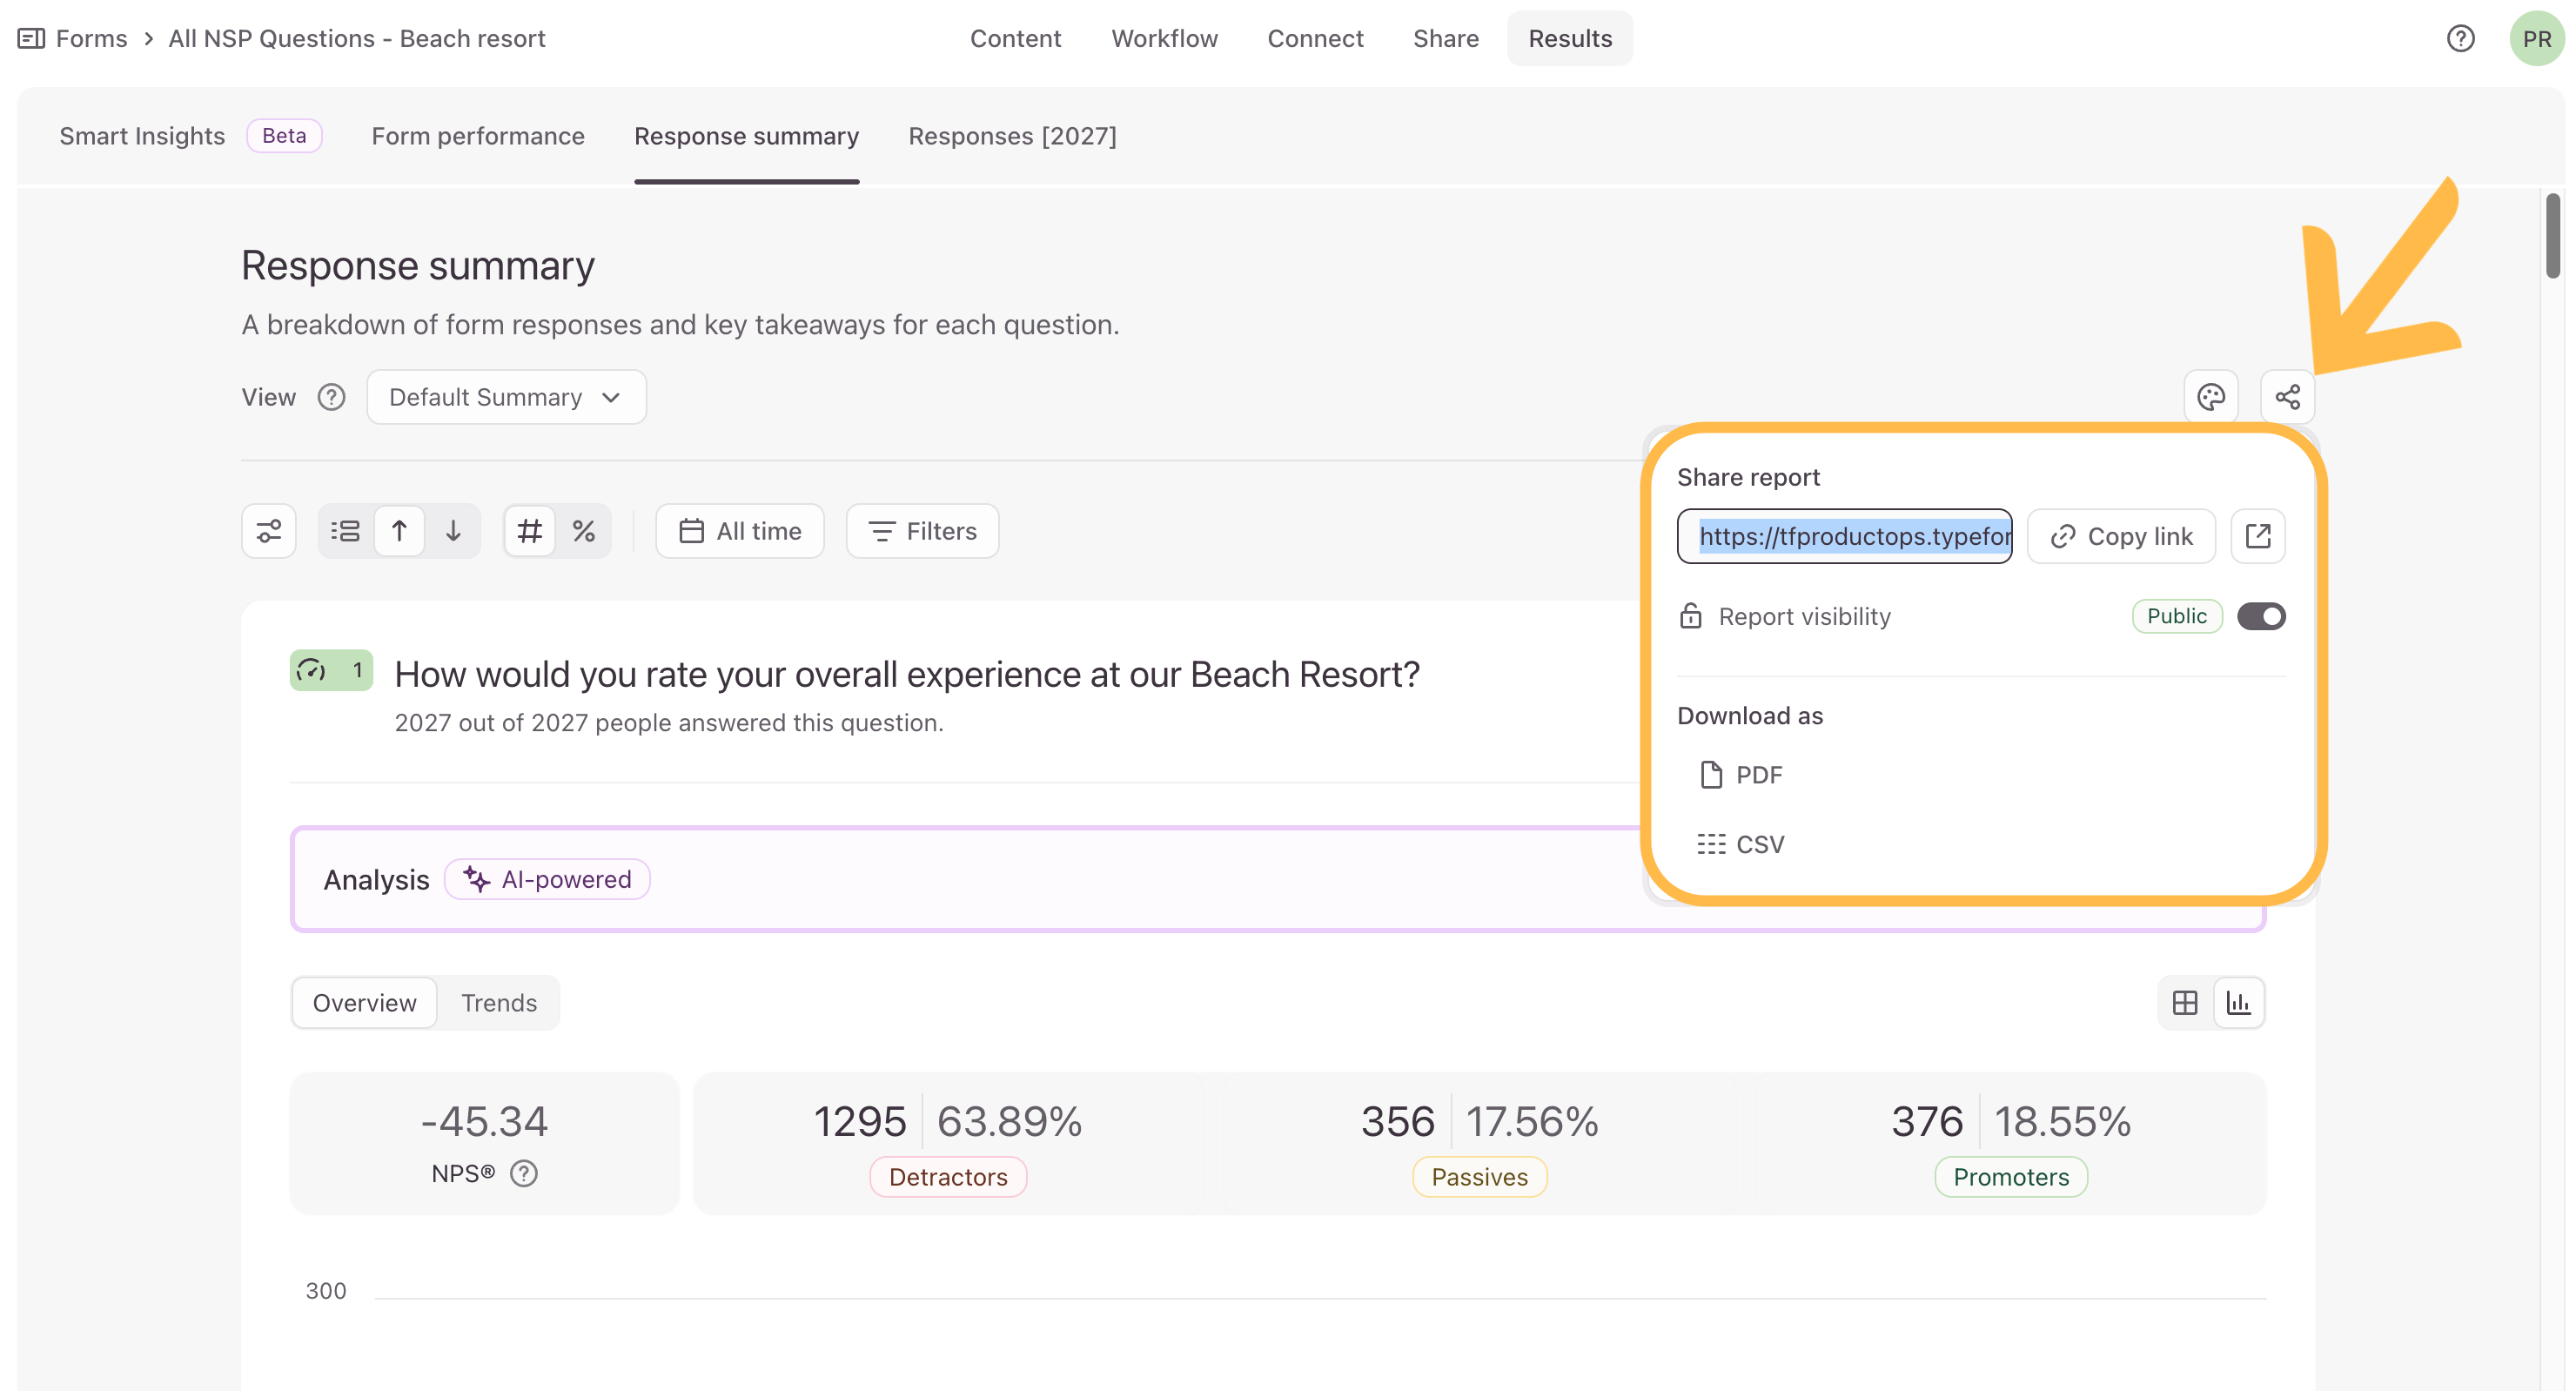Open the View help tooltip icon
The height and width of the screenshot is (1391, 2576).
[x=331, y=397]
